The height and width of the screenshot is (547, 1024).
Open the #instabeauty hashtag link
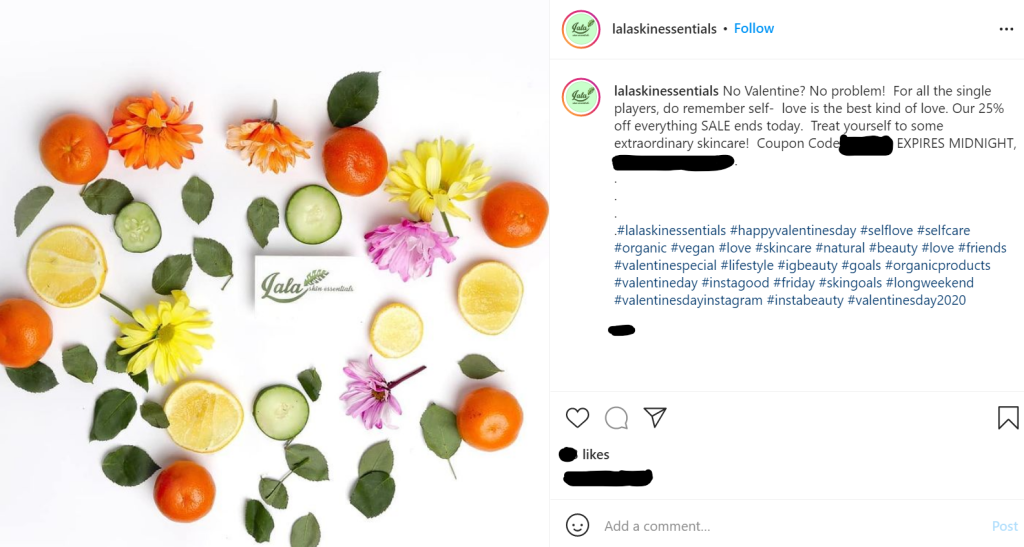[804, 300]
